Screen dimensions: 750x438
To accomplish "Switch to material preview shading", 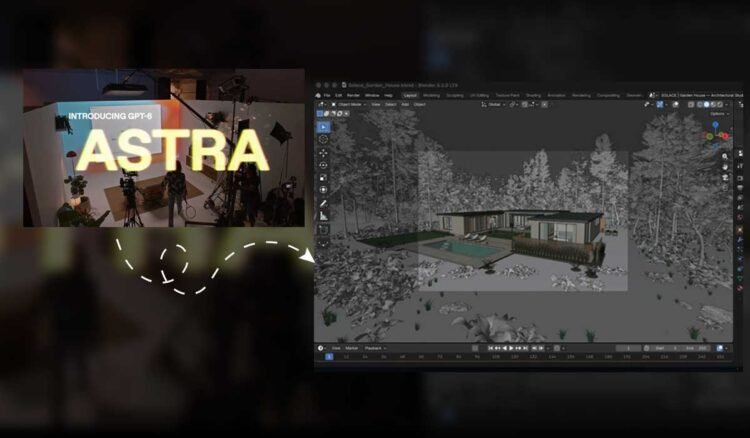I will pos(713,104).
